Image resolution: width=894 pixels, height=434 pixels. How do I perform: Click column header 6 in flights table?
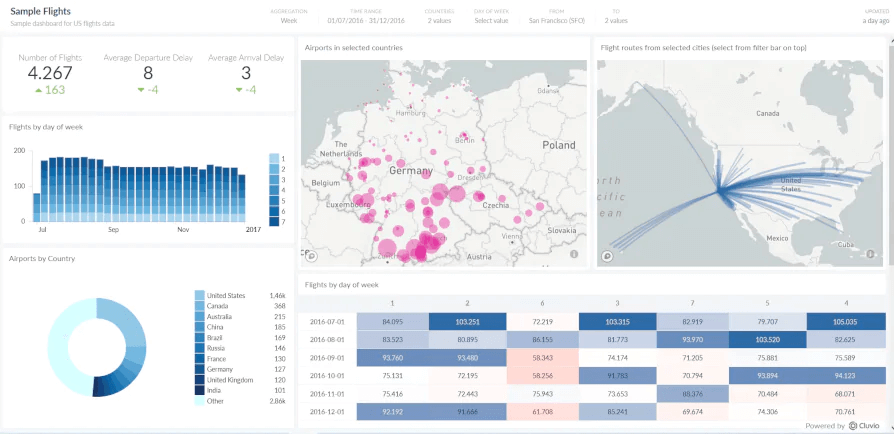[542, 303]
